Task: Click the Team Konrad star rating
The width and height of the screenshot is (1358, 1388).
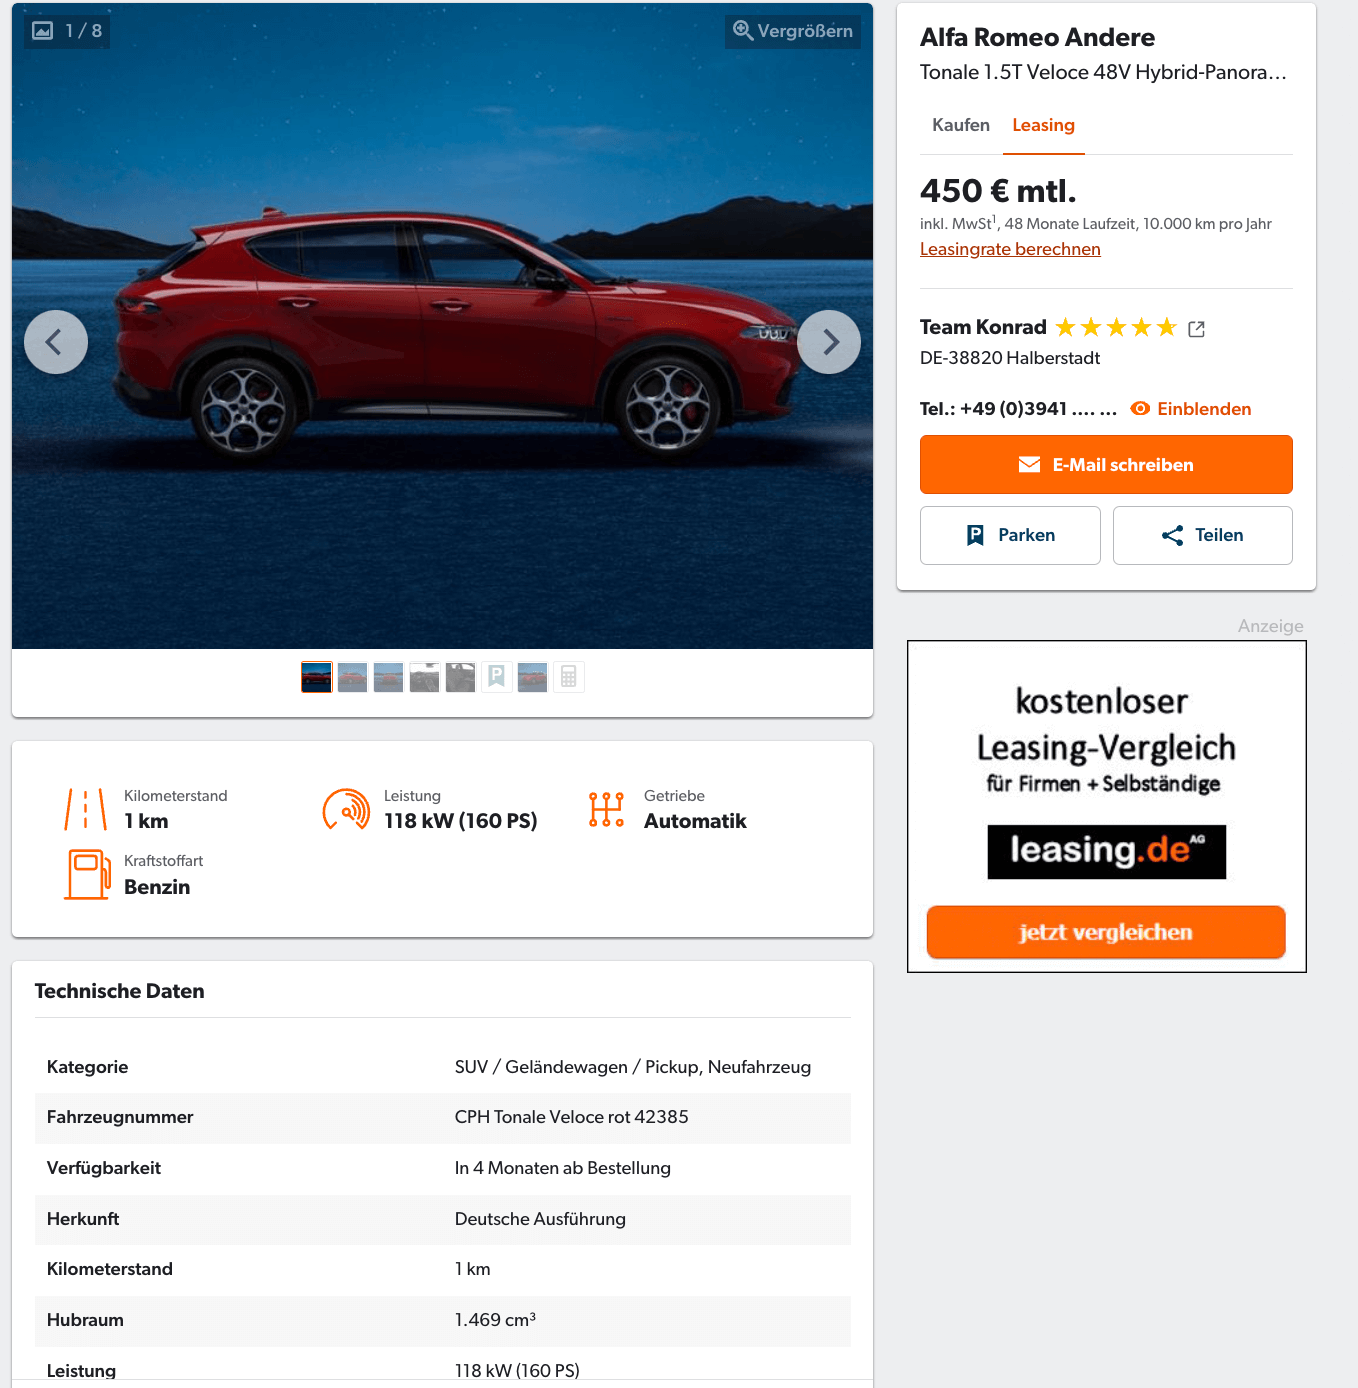Action: (1116, 328)
